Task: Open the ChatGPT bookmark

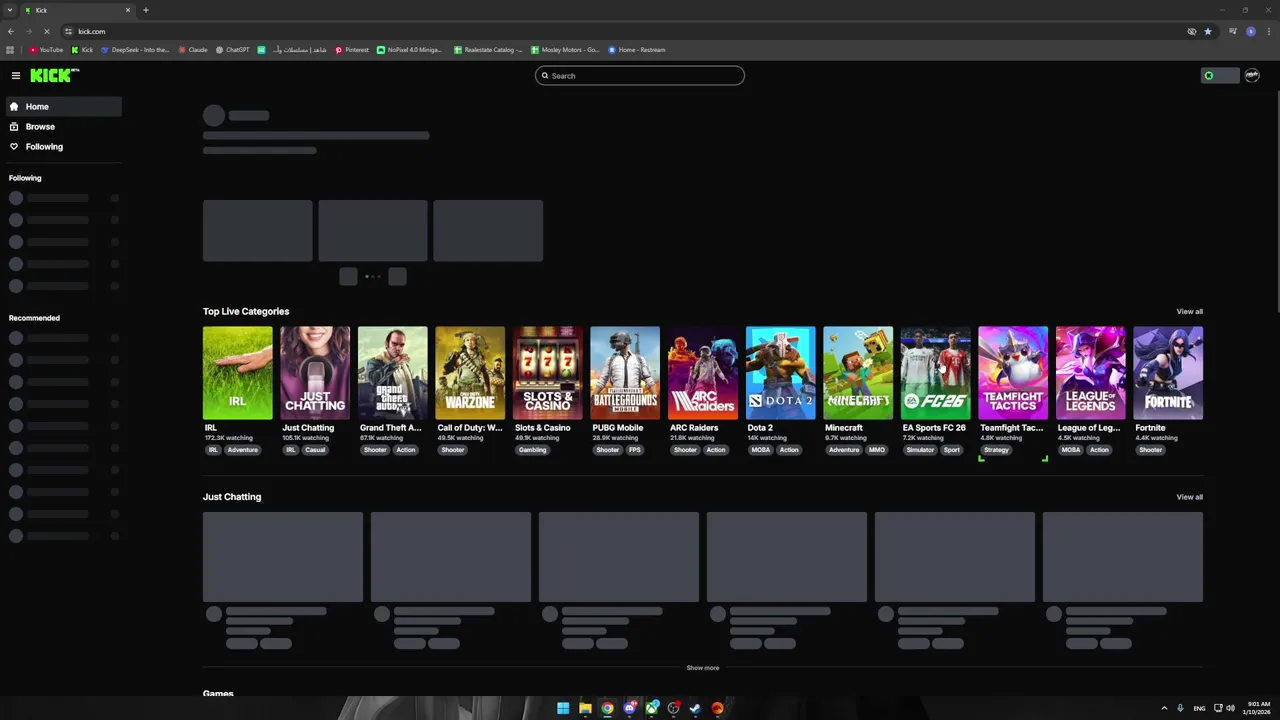Action: [232, 49]
